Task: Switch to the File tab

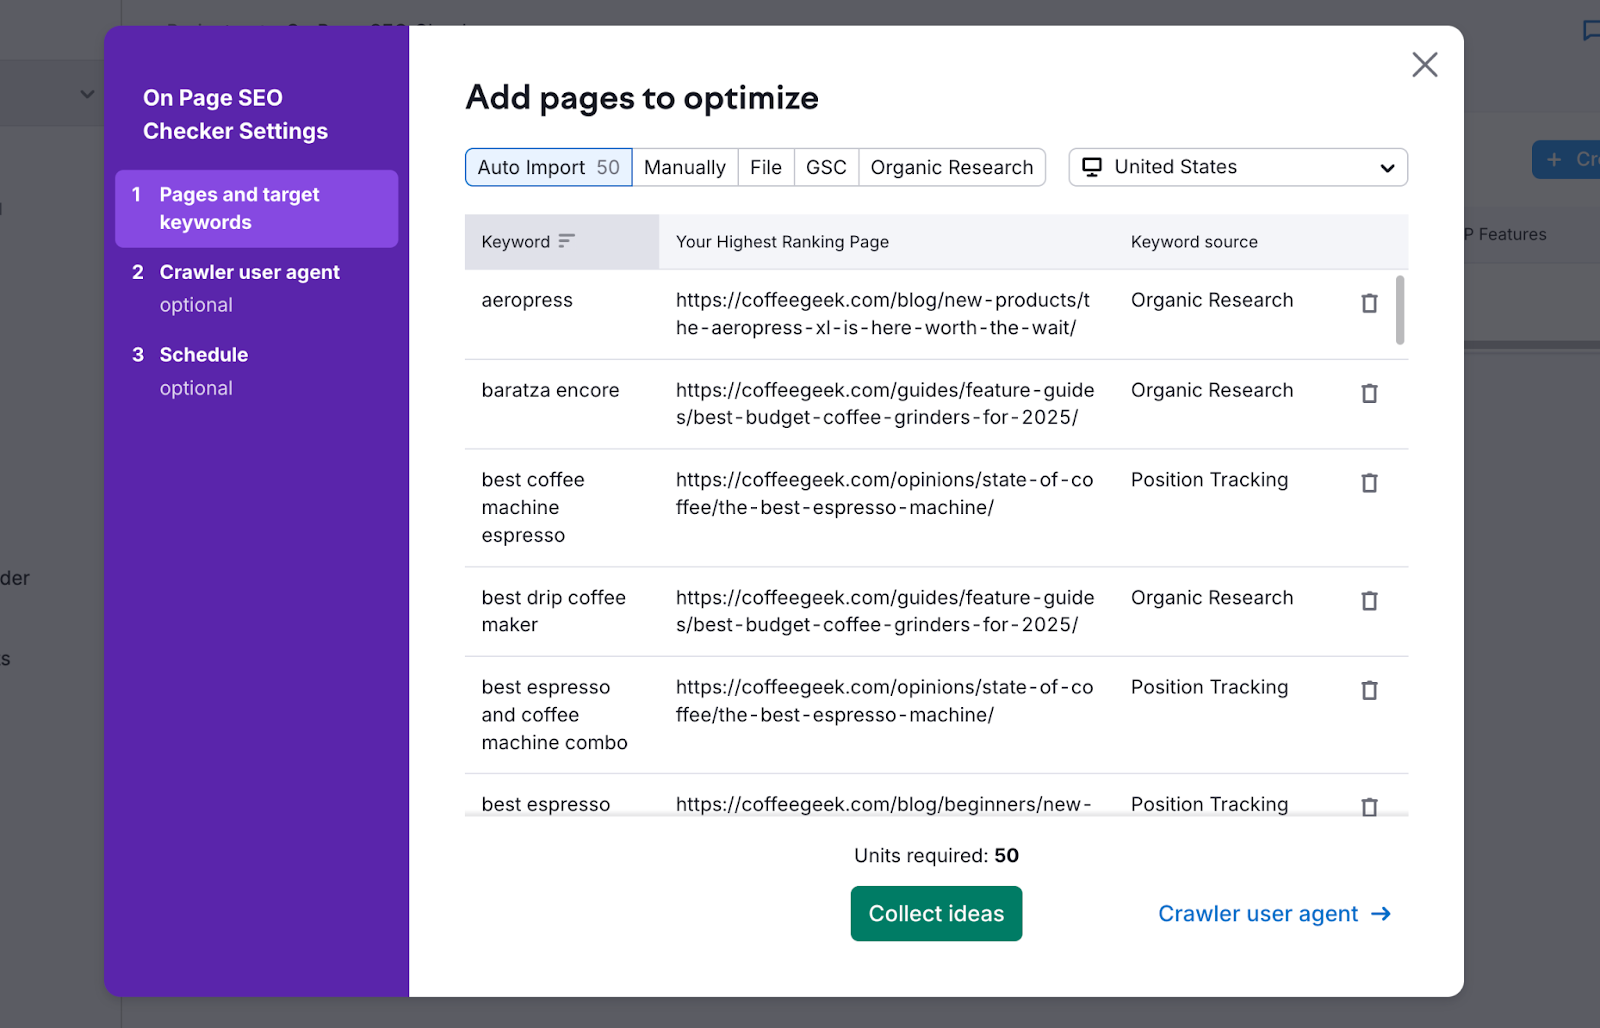Action: point(765,167)
